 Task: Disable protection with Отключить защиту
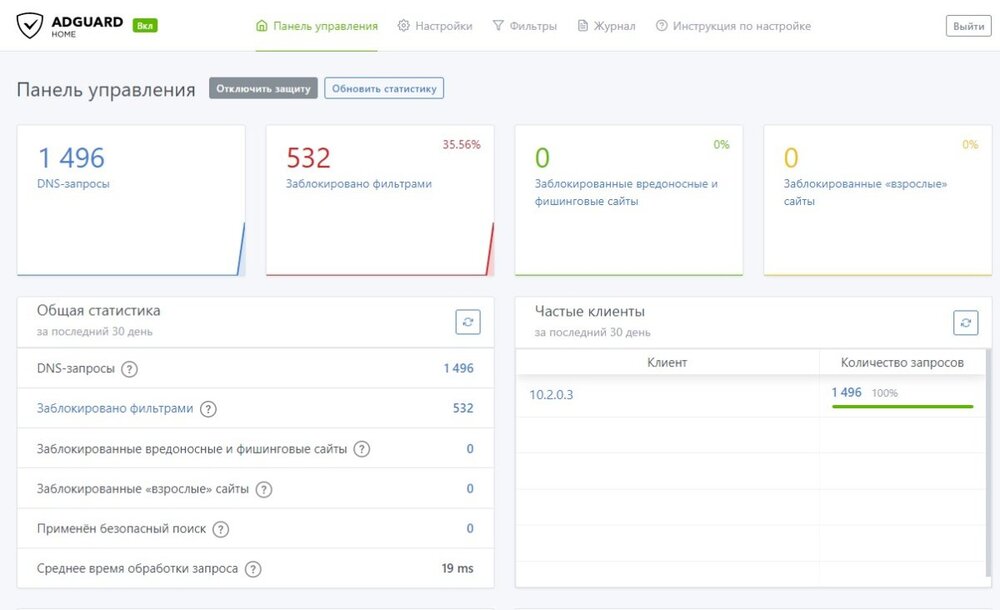(263, 88)
